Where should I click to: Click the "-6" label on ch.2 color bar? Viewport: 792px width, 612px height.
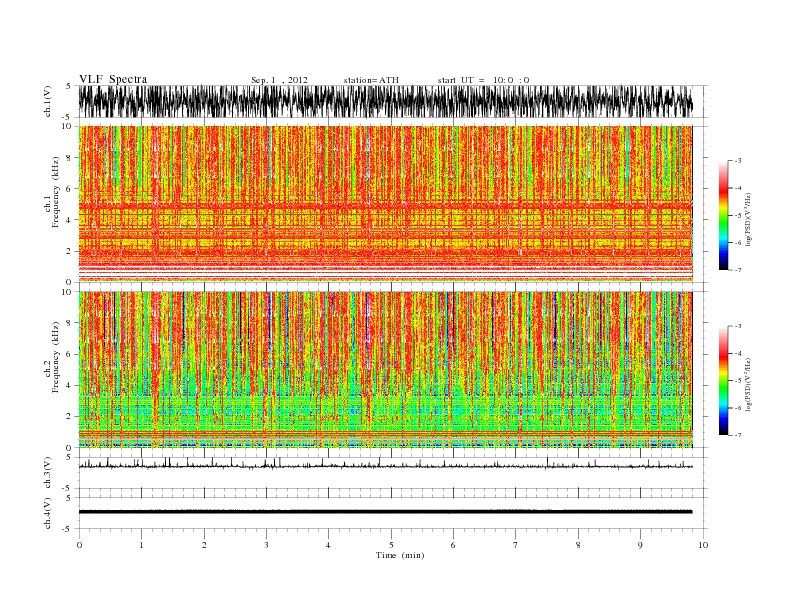tap(737, 407)
